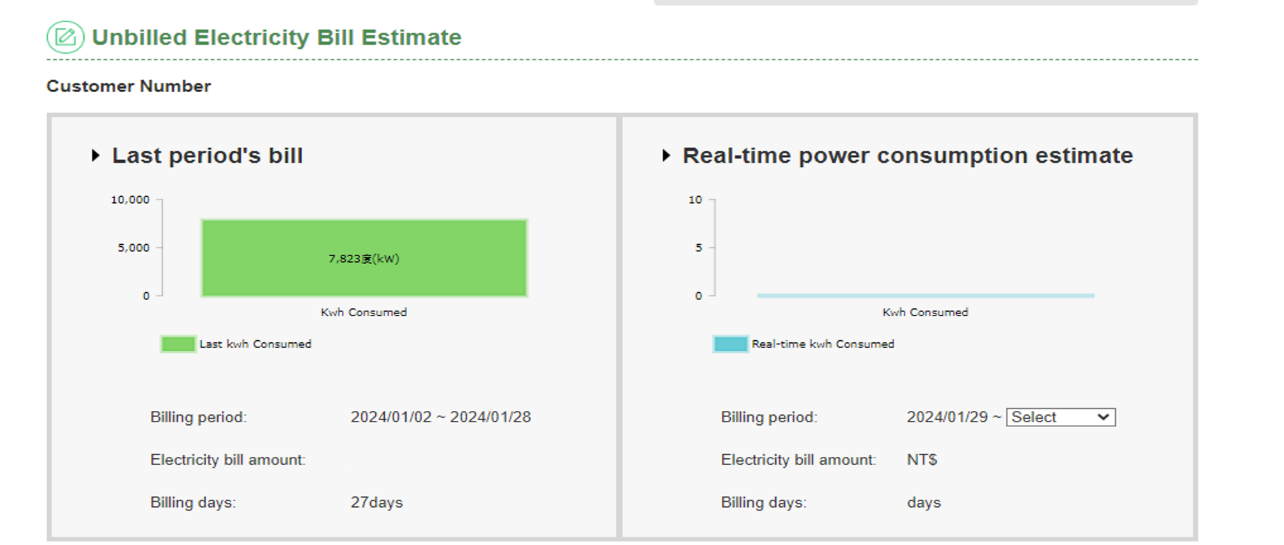Image resolution: width=1284 pixels, height=545 pixels.
Task: Click the Real-time kwh Consumed legend label
Action: [823, 344]
